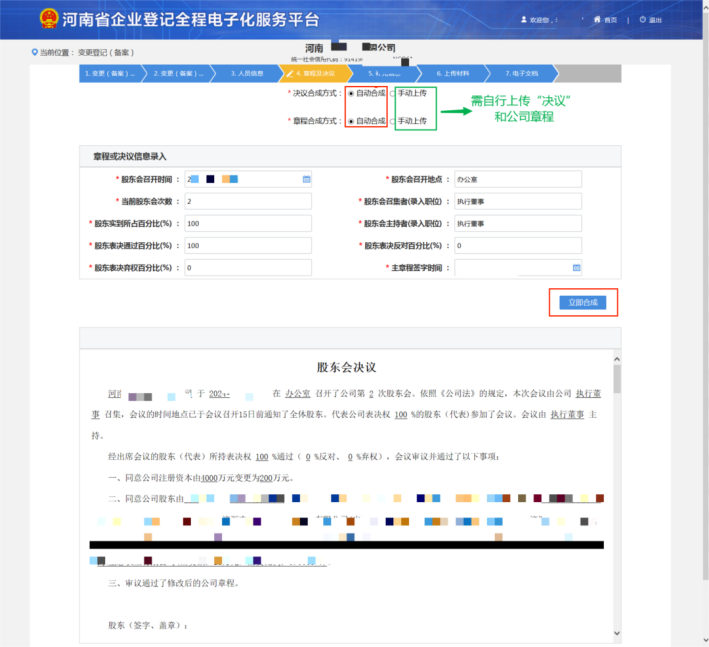
Task: Choose 手动上传 for 章程合成方式
Action: (x=393, y=120)
